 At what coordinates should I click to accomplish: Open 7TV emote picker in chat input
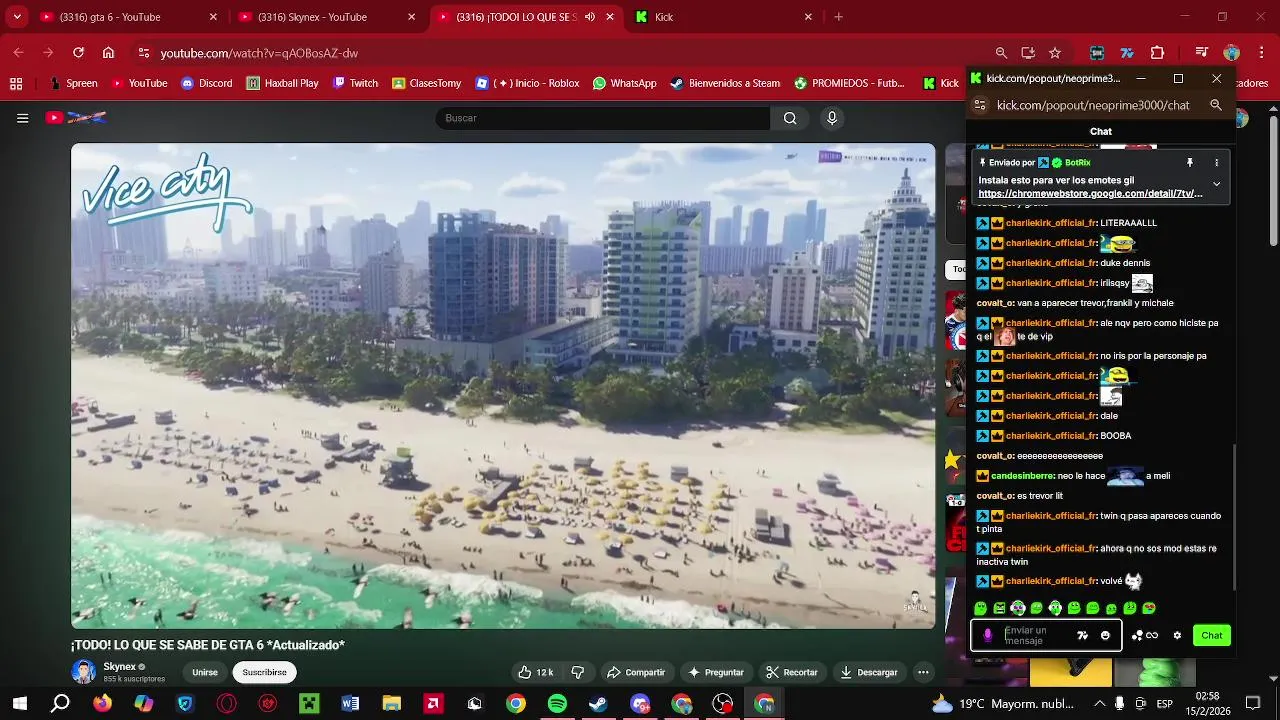(x=1082, y=635)
